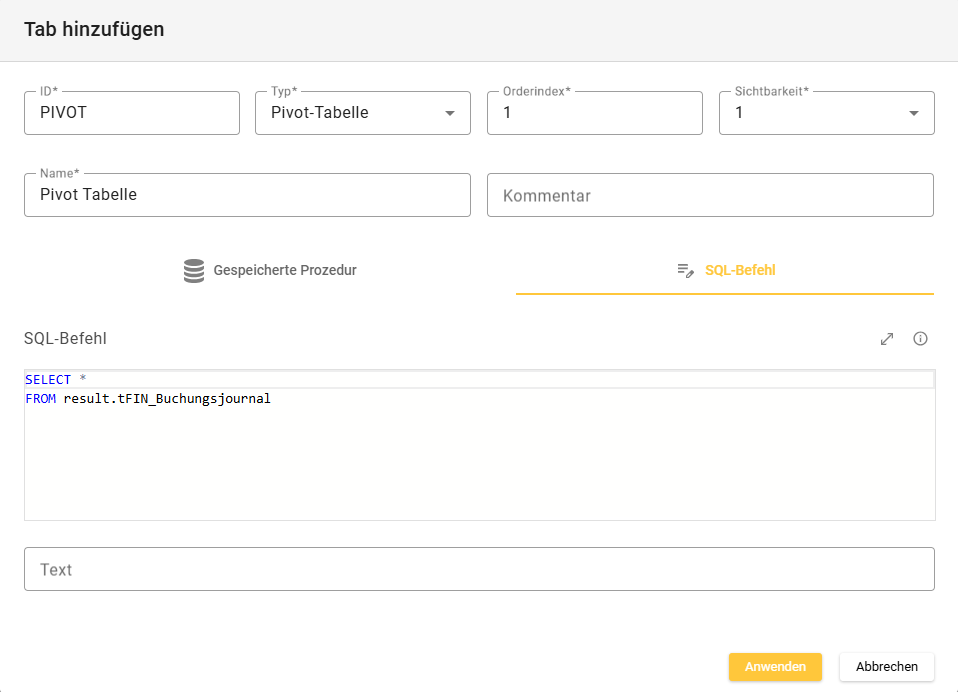
Task: Focus the Name field with Pivot Tabelle
Action: pos(246,195)
